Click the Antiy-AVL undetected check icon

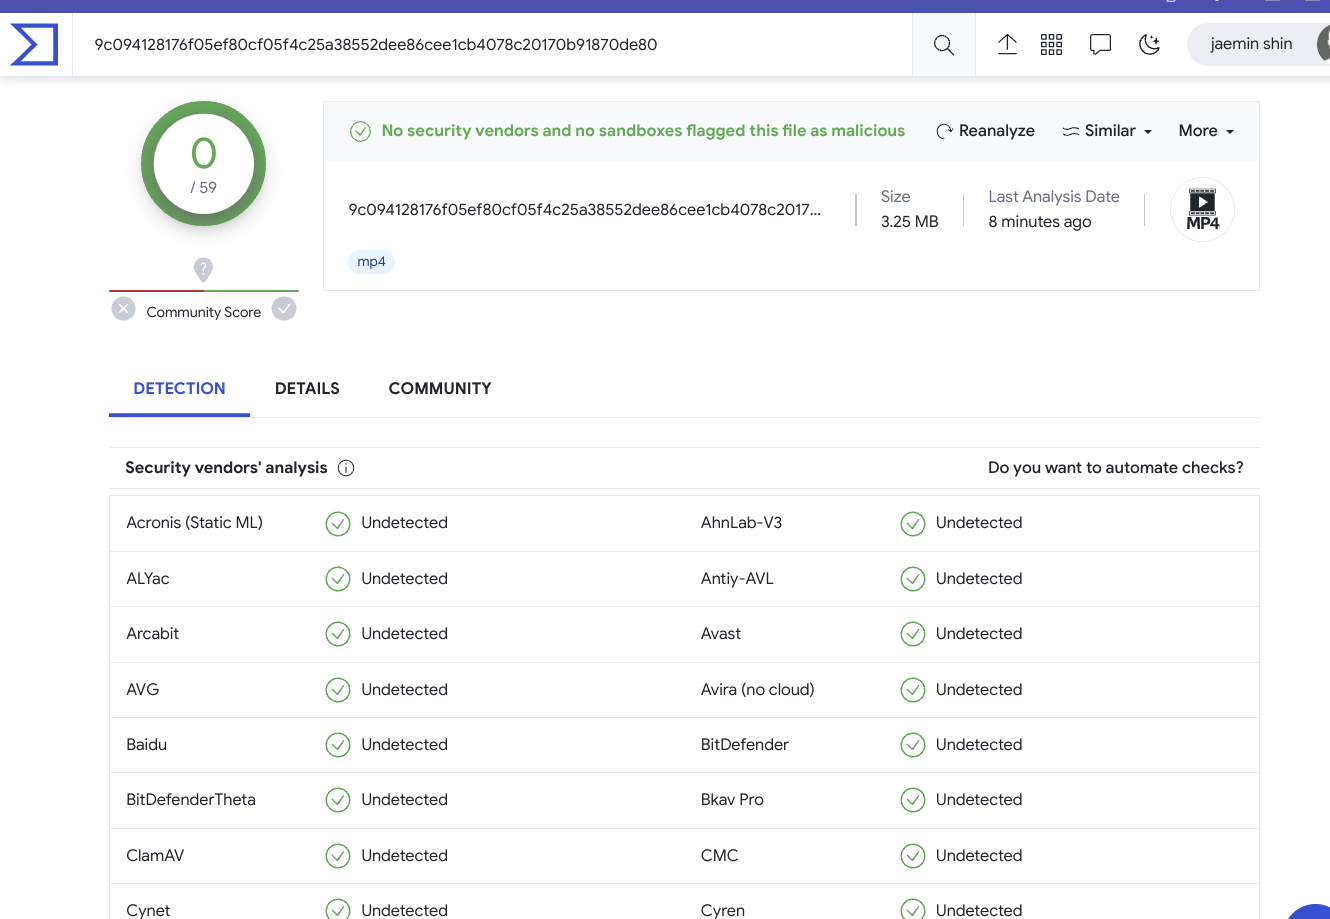[913, 579]
